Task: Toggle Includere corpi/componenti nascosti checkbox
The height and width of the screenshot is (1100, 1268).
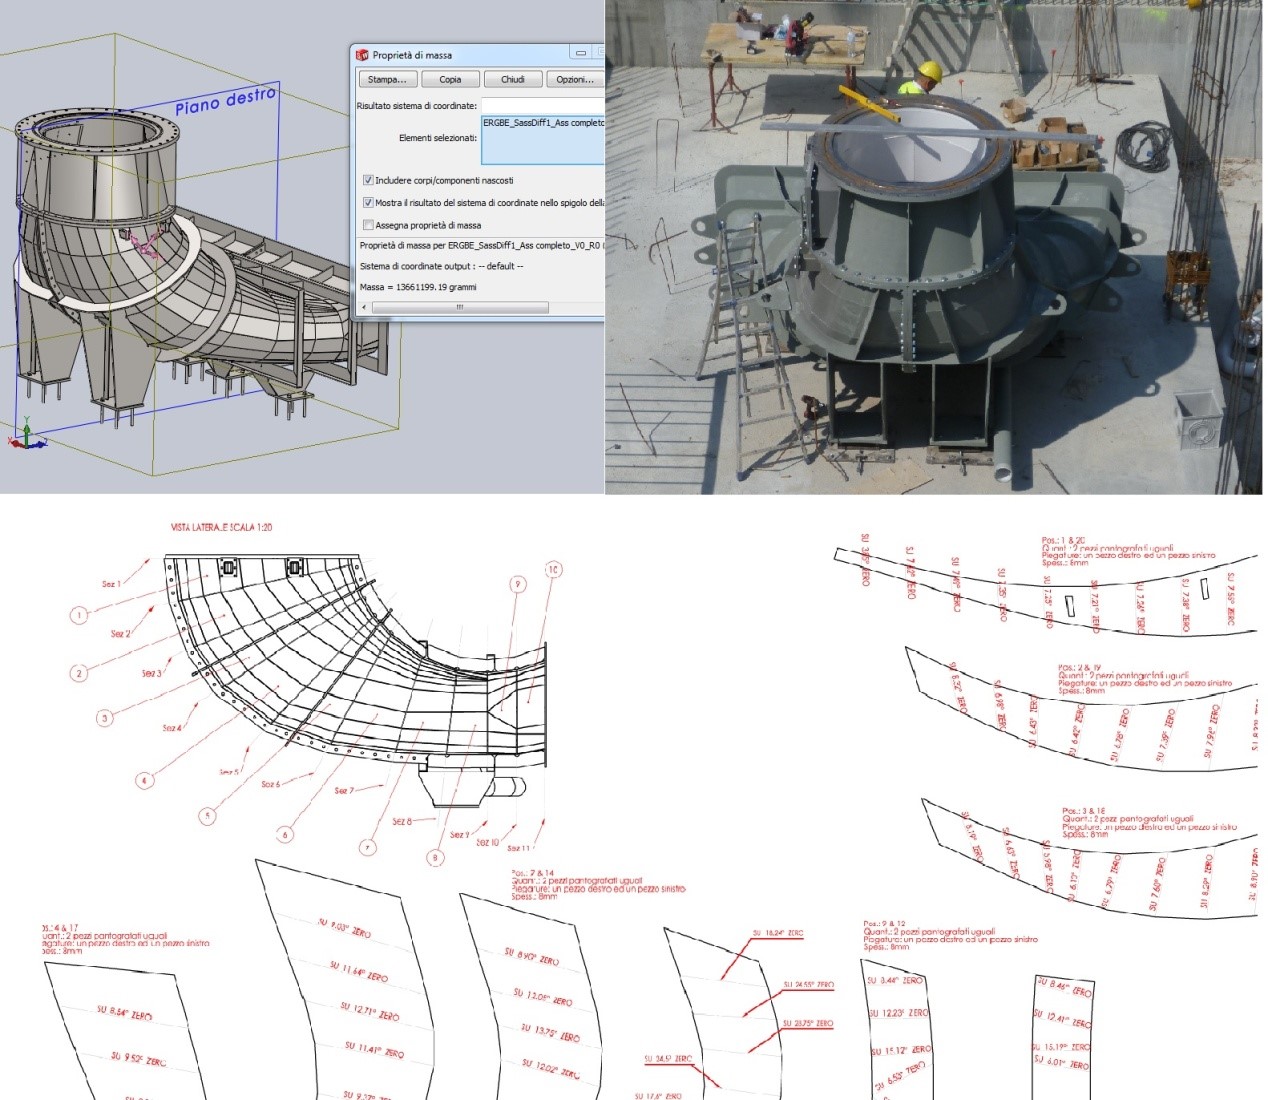Action: point(368,180)
